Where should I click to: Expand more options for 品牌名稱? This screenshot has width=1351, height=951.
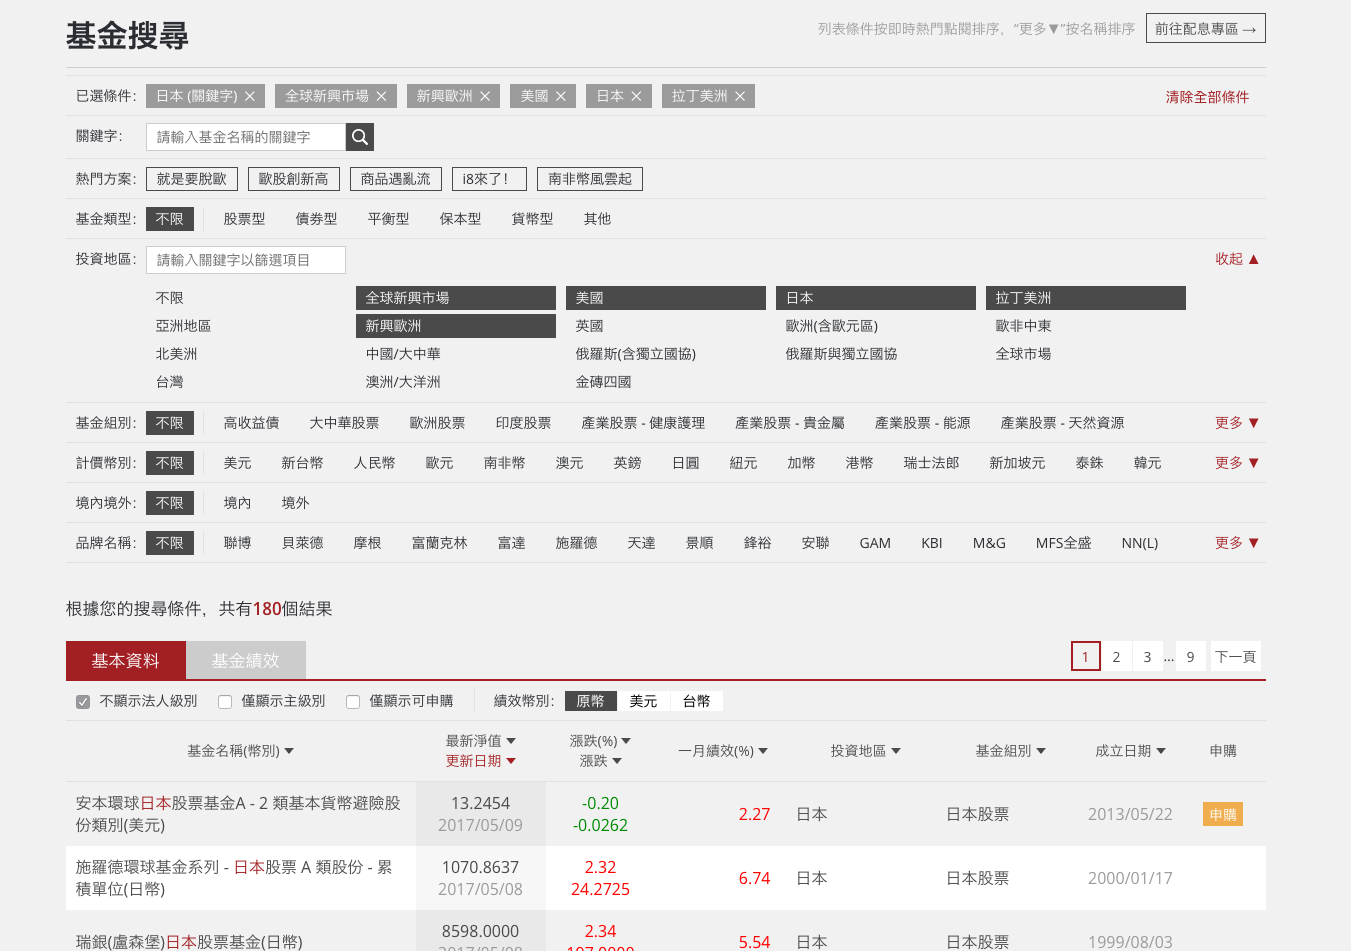click(1237, 543)
